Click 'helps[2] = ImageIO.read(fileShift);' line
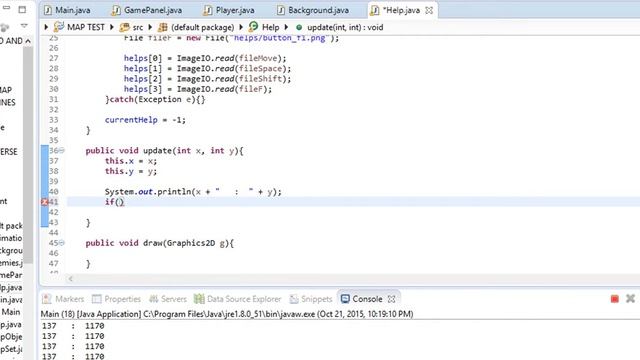 point(207,79)
